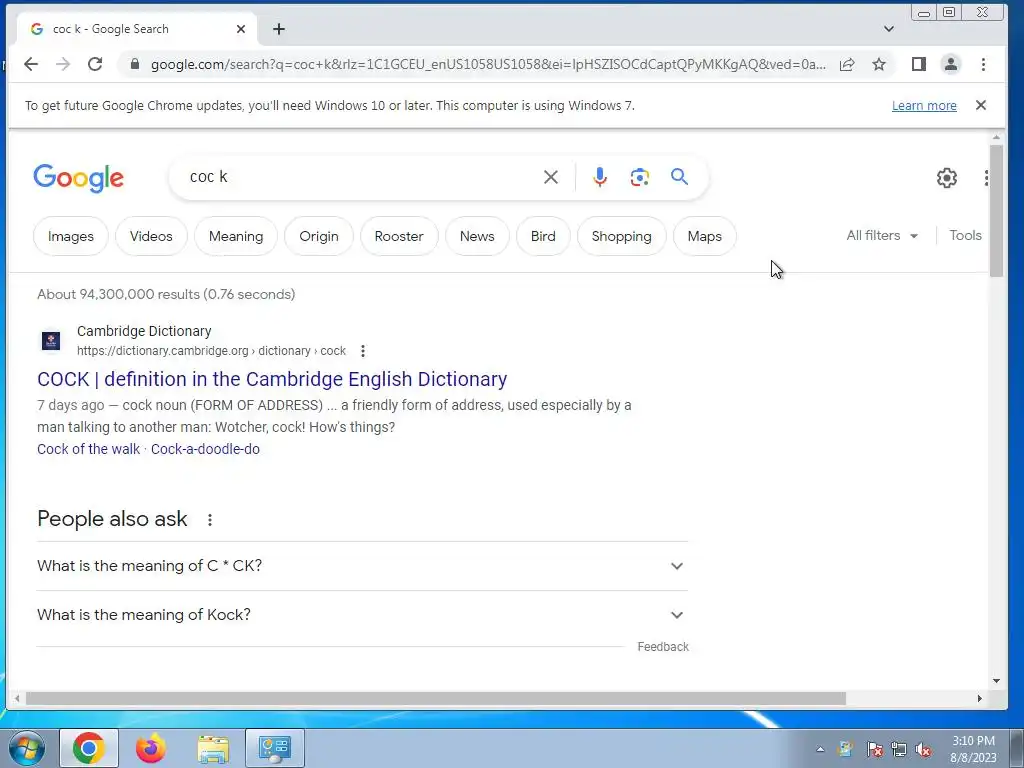Screen dimensions: 1024x768
Task: Open Google quick settings gear
Action: 947,178
